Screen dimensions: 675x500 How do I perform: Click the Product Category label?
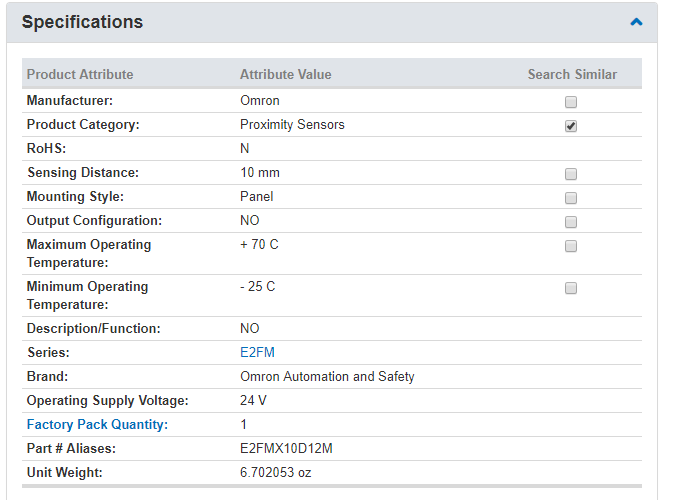click(83, 124)
